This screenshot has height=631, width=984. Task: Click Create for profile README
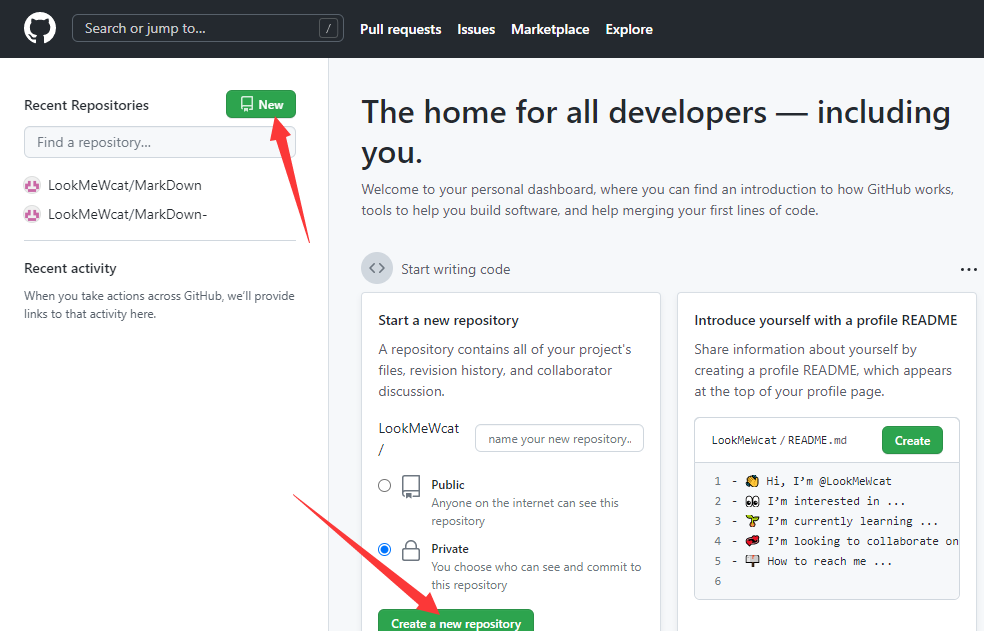tap(912, 440)
